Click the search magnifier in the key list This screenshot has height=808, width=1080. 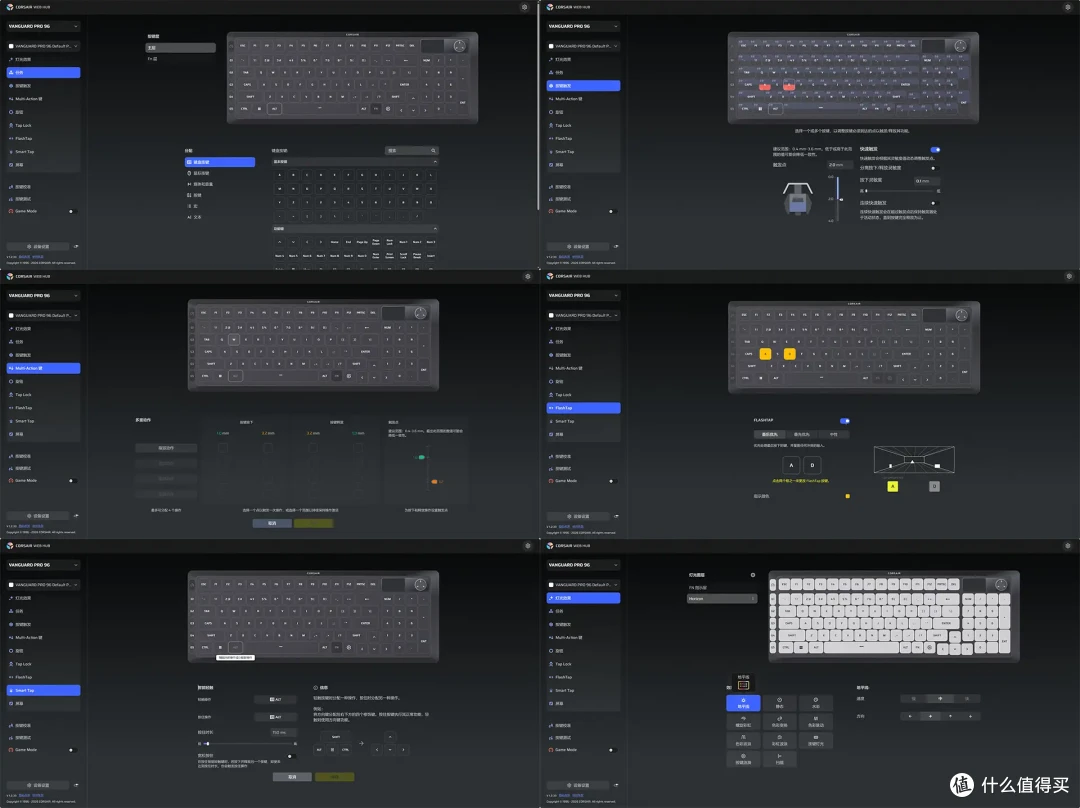pyautogui.click(x=433, y=150)
